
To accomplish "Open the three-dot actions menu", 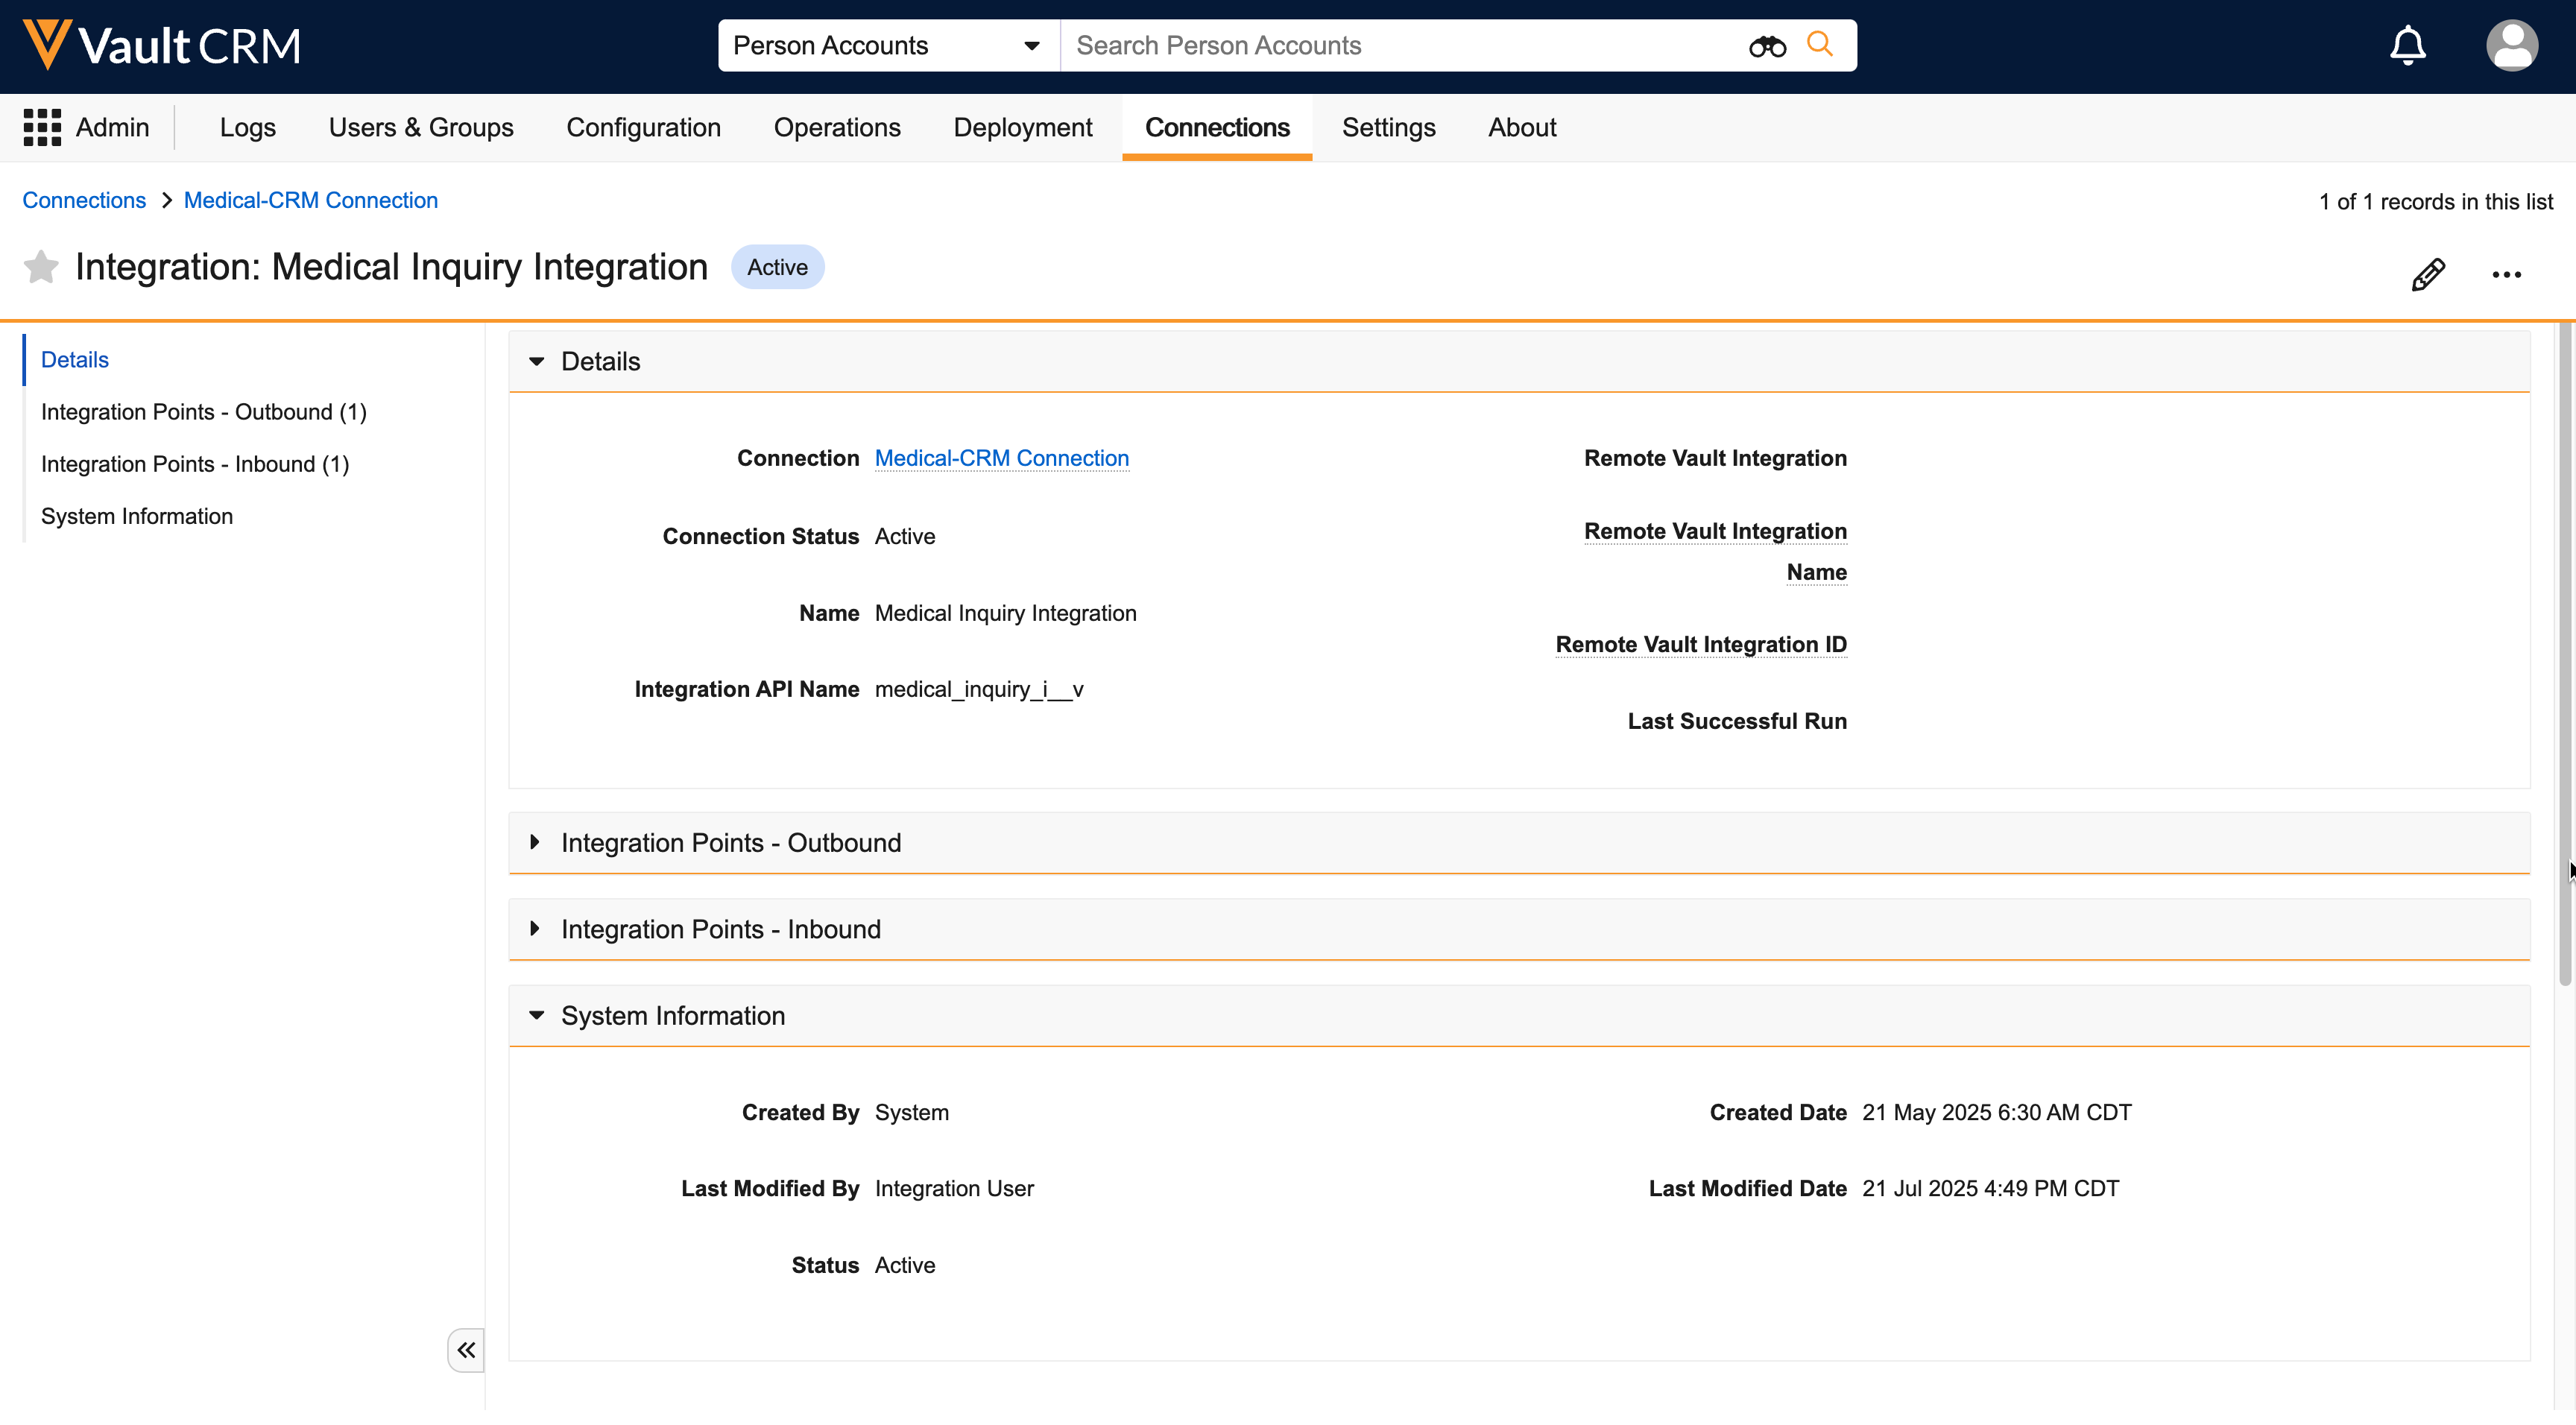I will [2506, 275].
